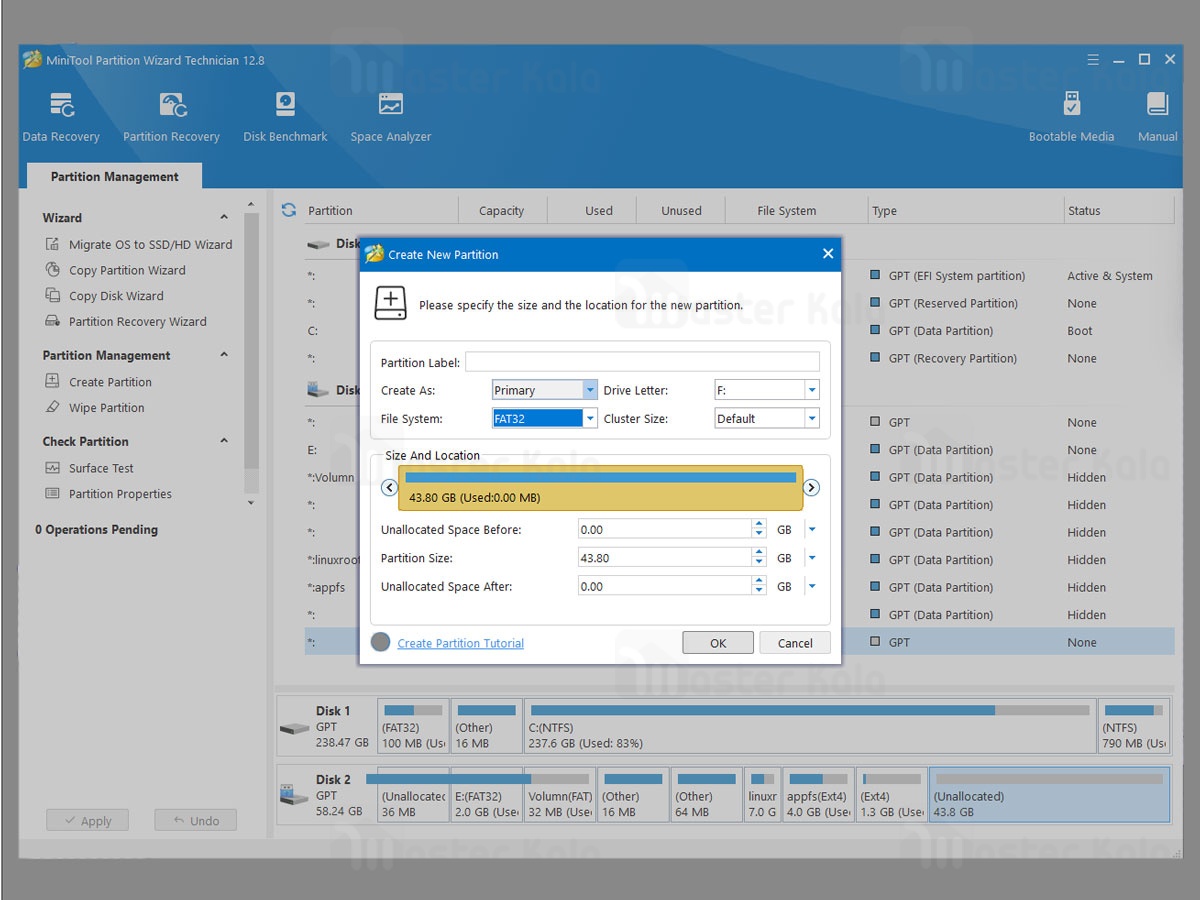Sort by the Capacity column header
1200x900 pixels.
tap(502, 210)
